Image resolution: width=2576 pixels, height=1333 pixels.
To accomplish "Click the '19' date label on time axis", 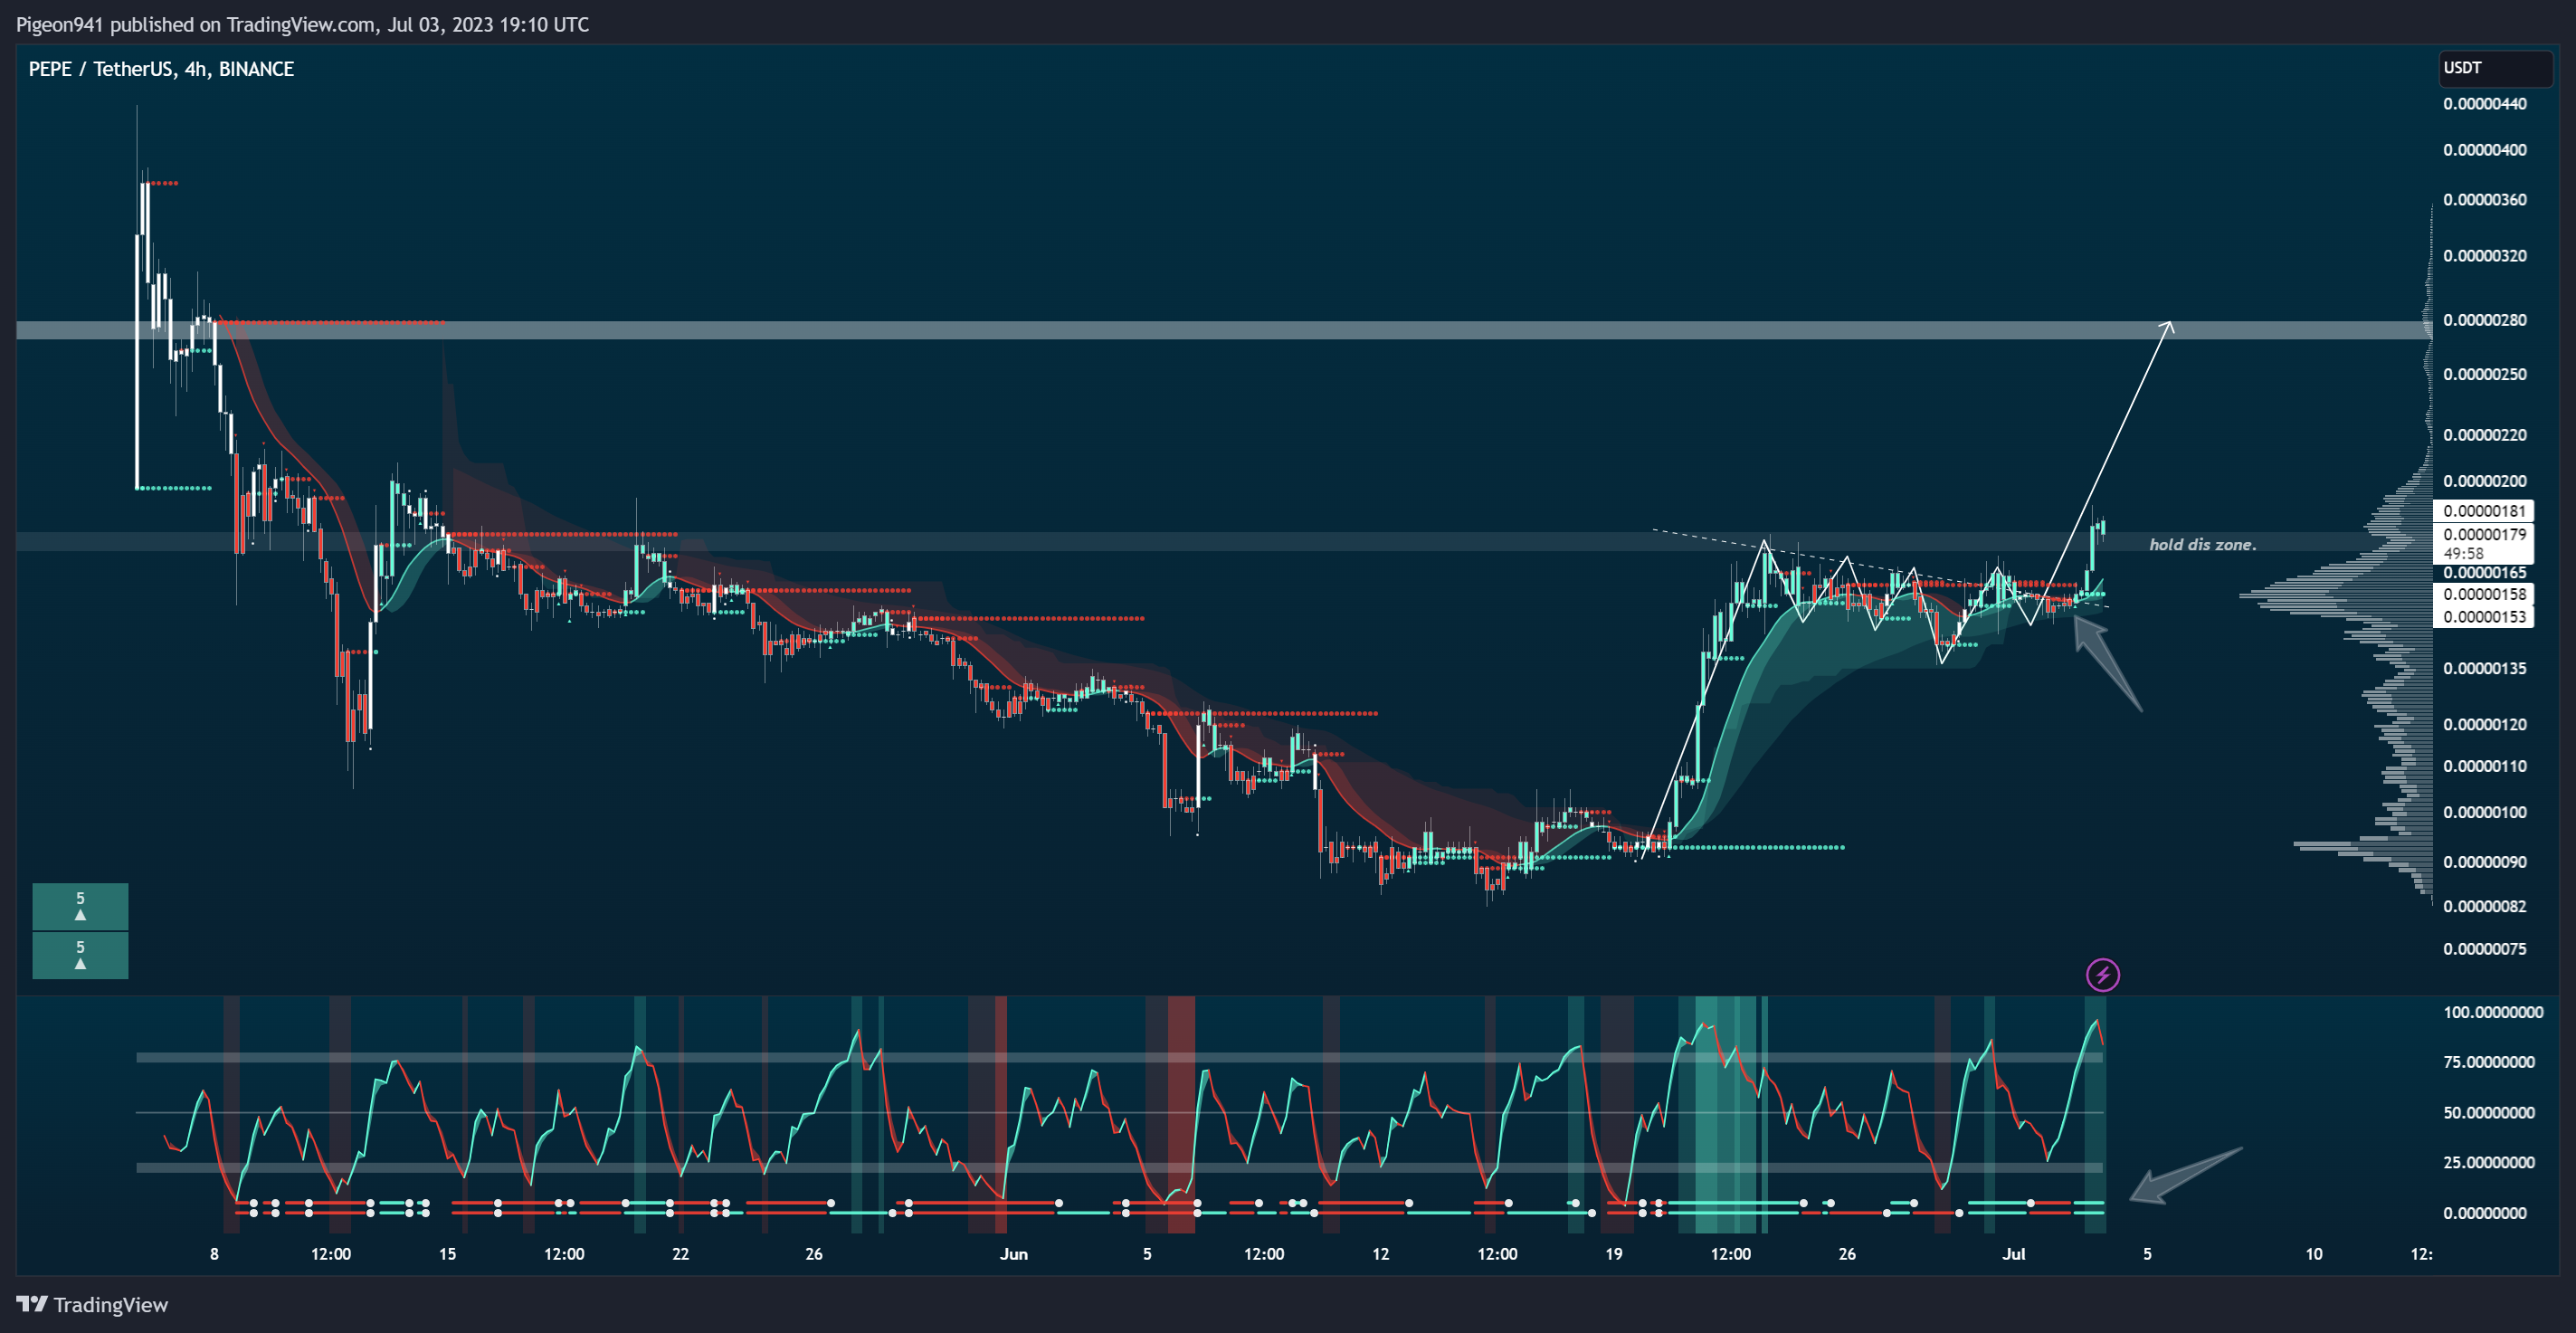I will pos(1613,1254).
